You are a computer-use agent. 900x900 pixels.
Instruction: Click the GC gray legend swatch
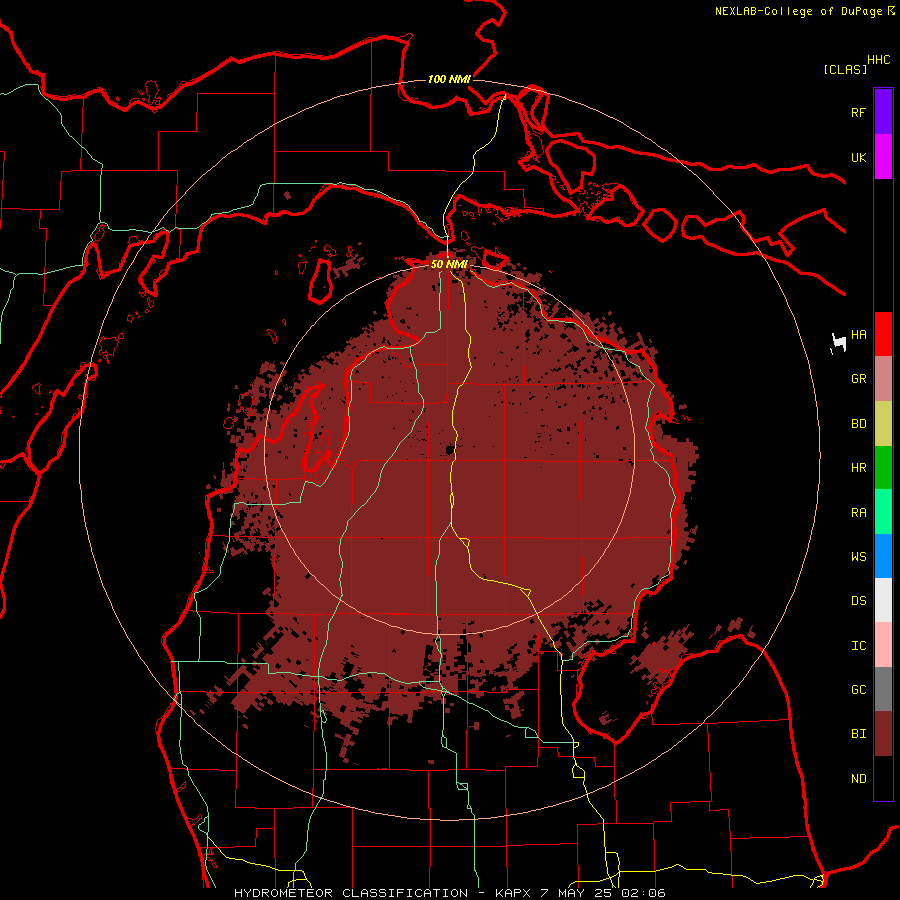coord(883,689)
